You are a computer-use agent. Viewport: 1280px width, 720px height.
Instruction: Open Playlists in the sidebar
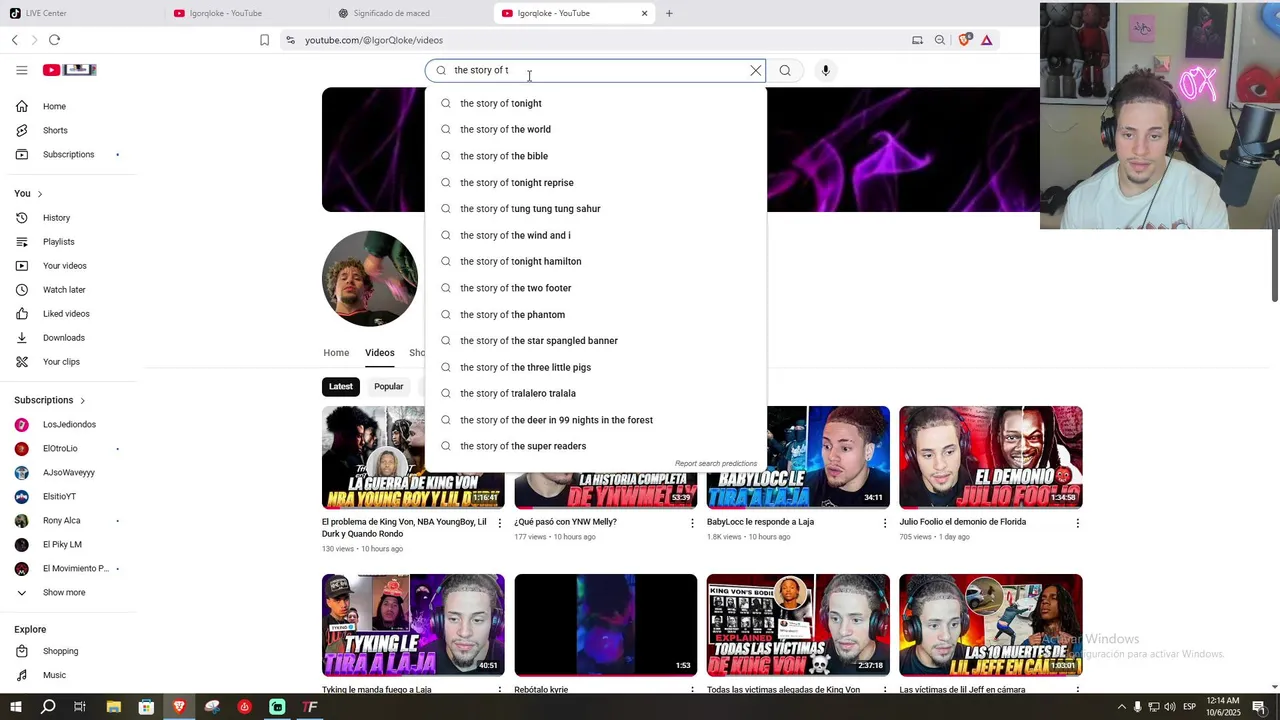point(68,241)
